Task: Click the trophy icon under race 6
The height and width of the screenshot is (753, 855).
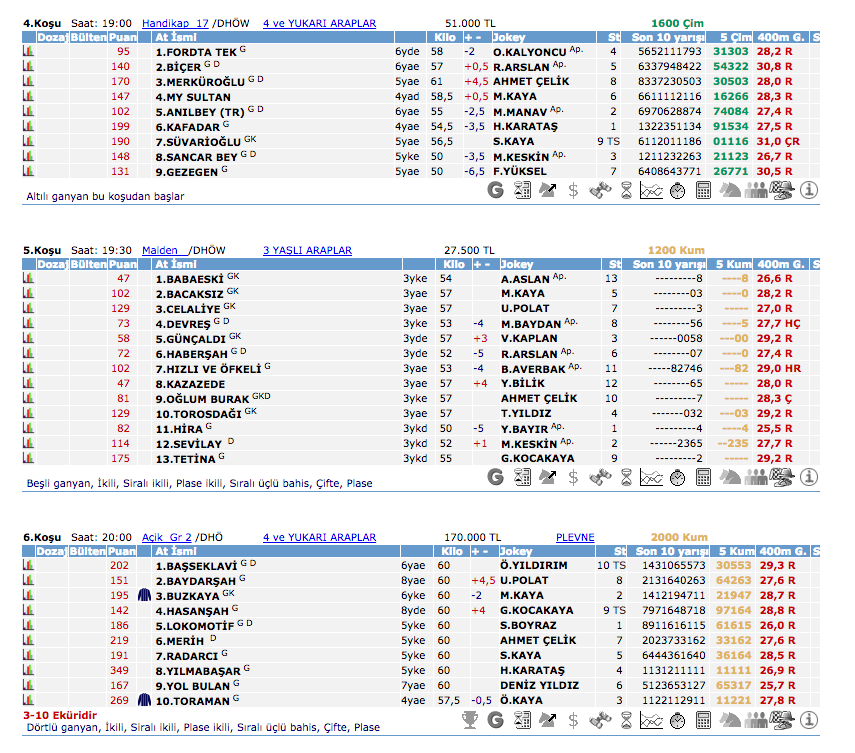Action: [470, 718]
